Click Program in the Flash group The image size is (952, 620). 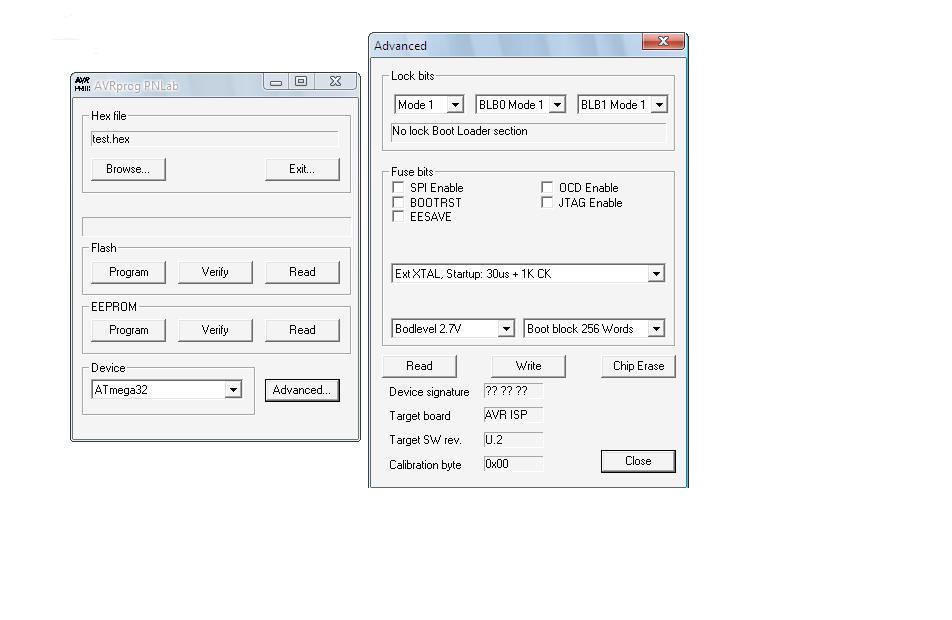[128, 272]
